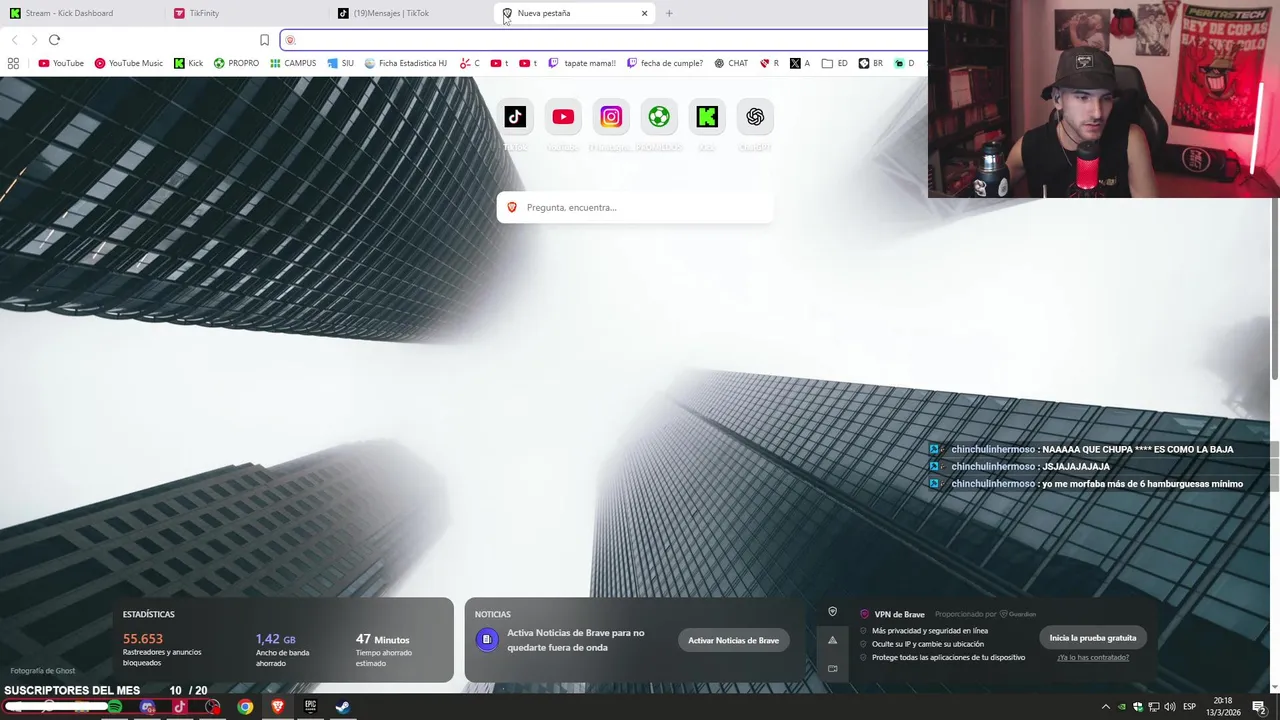This screenshot has height=720, width=1280.
Task: Switch to the TikFinity tab
Action: click(x=245, y=13)
